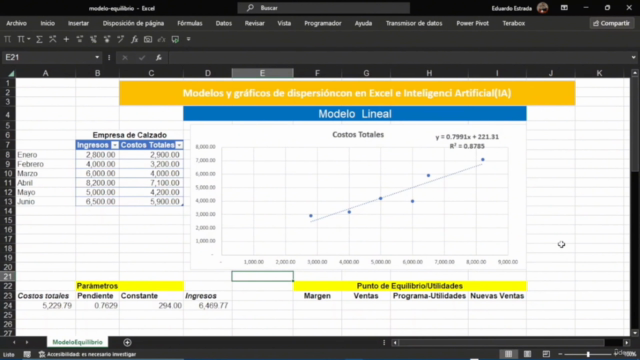This screenshot has height=360, width=640.
Task: Select the cell with 6,469.77
Action: pyautogui.click(x=208, y=305)
